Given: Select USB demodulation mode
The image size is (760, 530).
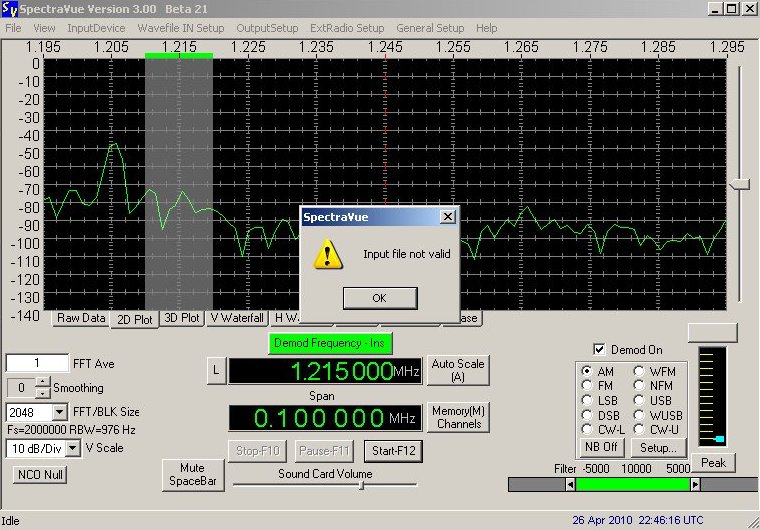Looking at the screenshot, I should pyautogui.click(x=639, y=401).
